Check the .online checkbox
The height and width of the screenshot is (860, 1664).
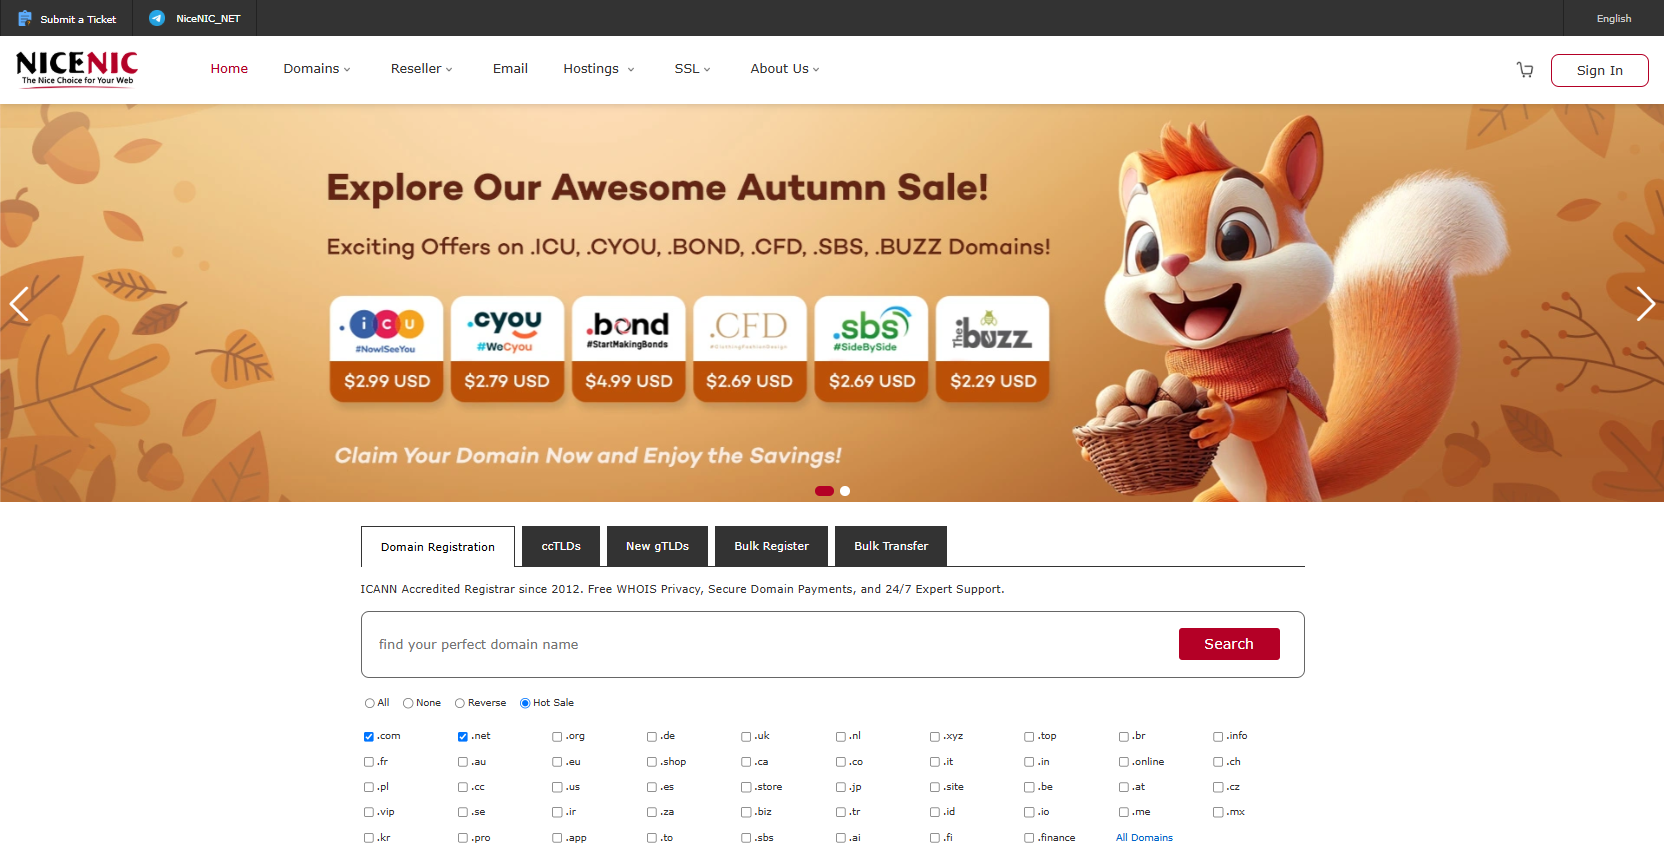pos(1124,762)
